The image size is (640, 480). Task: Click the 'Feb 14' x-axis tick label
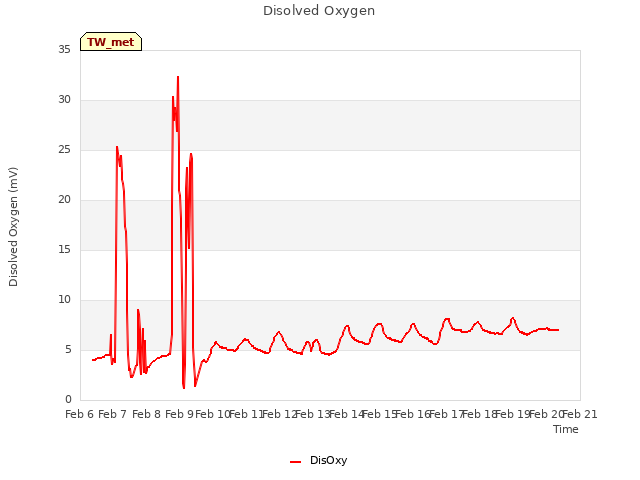click(347, 414)
